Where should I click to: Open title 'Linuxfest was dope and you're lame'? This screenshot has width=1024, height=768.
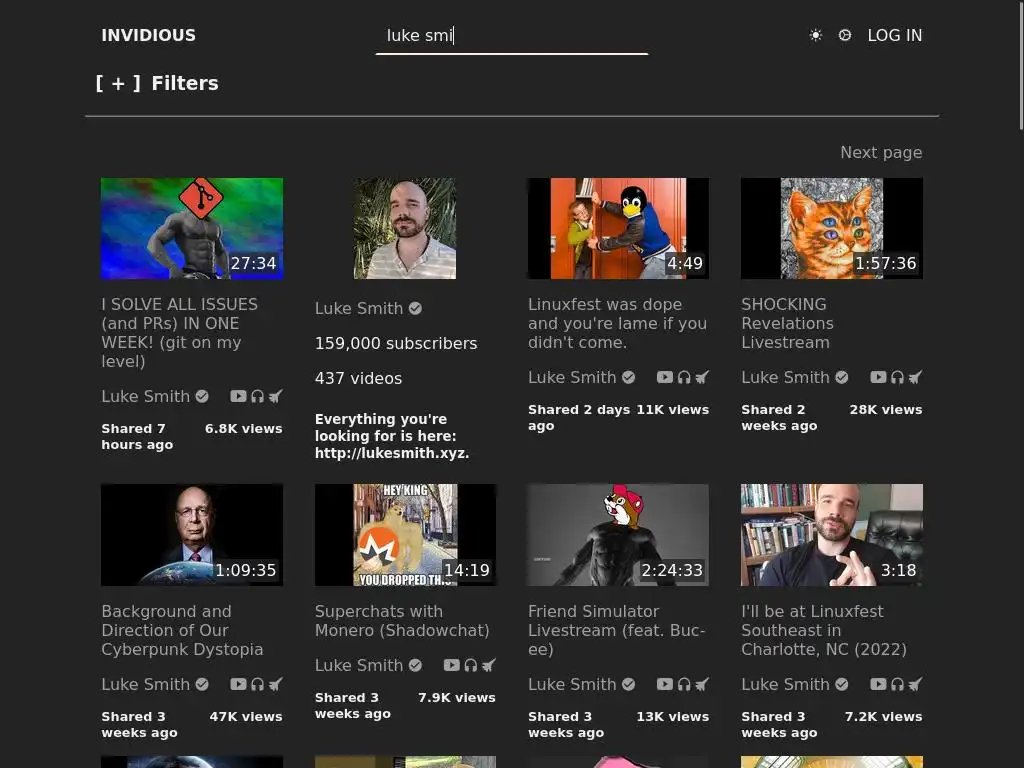click(617, 323)
